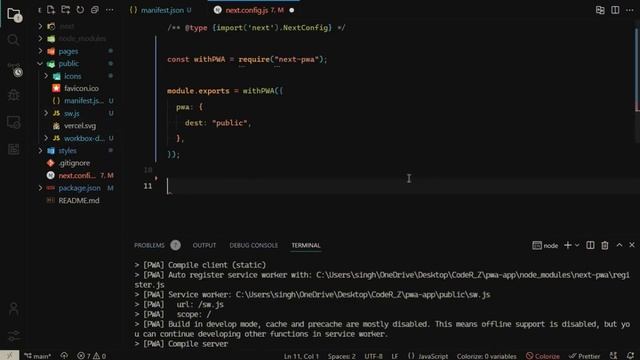
Task: Close unsaved dot on next.config.js tab
Action: pos(291,10)
